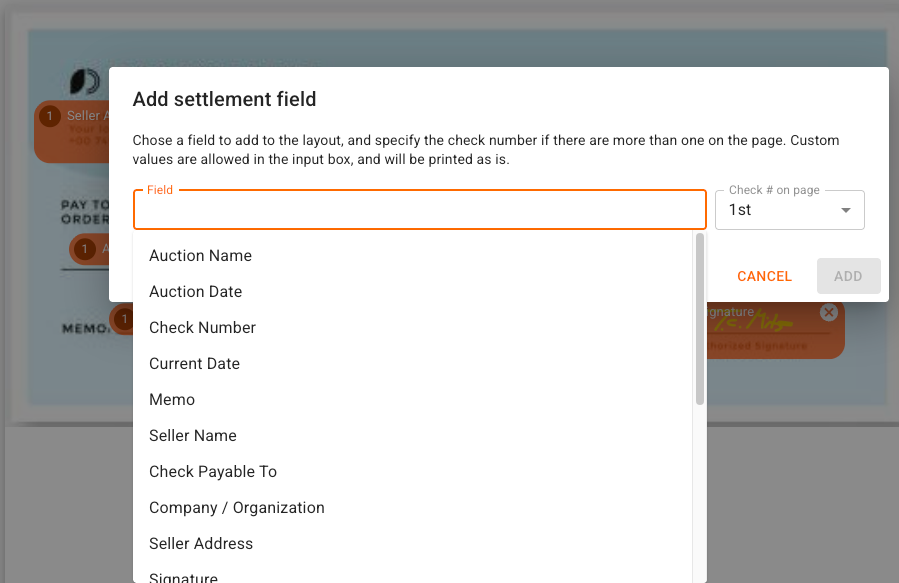
Task: Focus the Field combo box input
Action: pyautogui.click(x=419, y=210)
